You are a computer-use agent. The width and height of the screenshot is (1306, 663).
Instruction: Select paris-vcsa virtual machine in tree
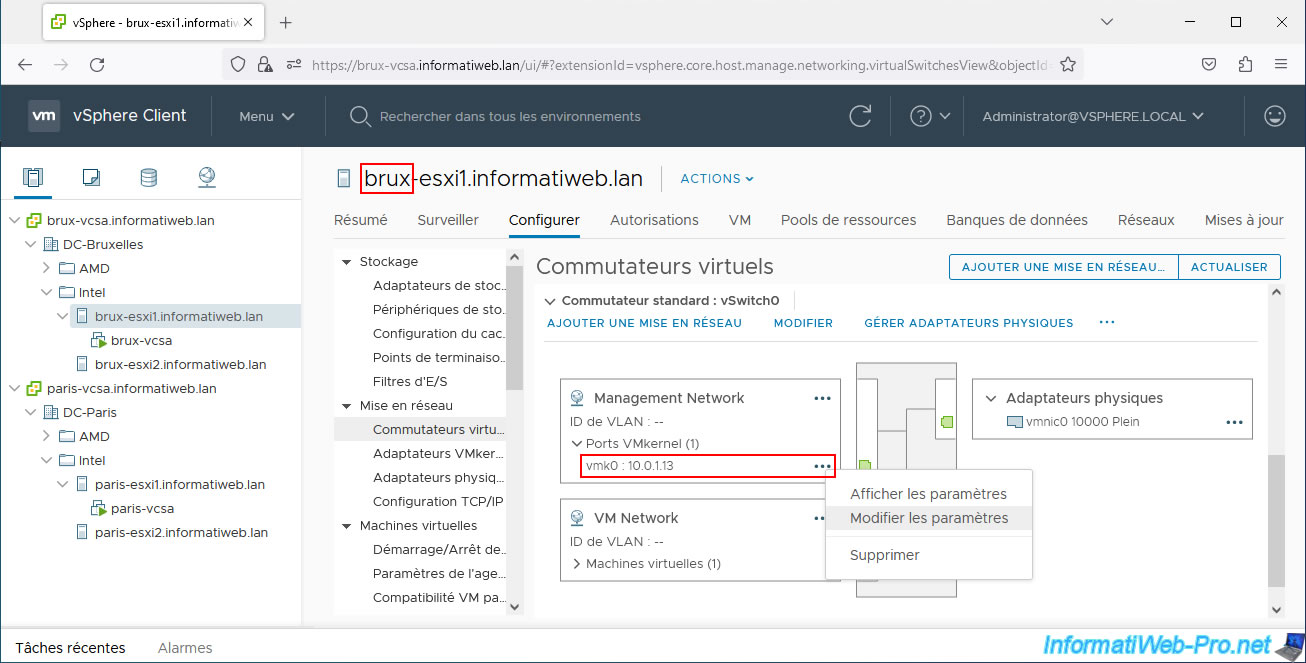pyautogui.click(x=142, y=508)
